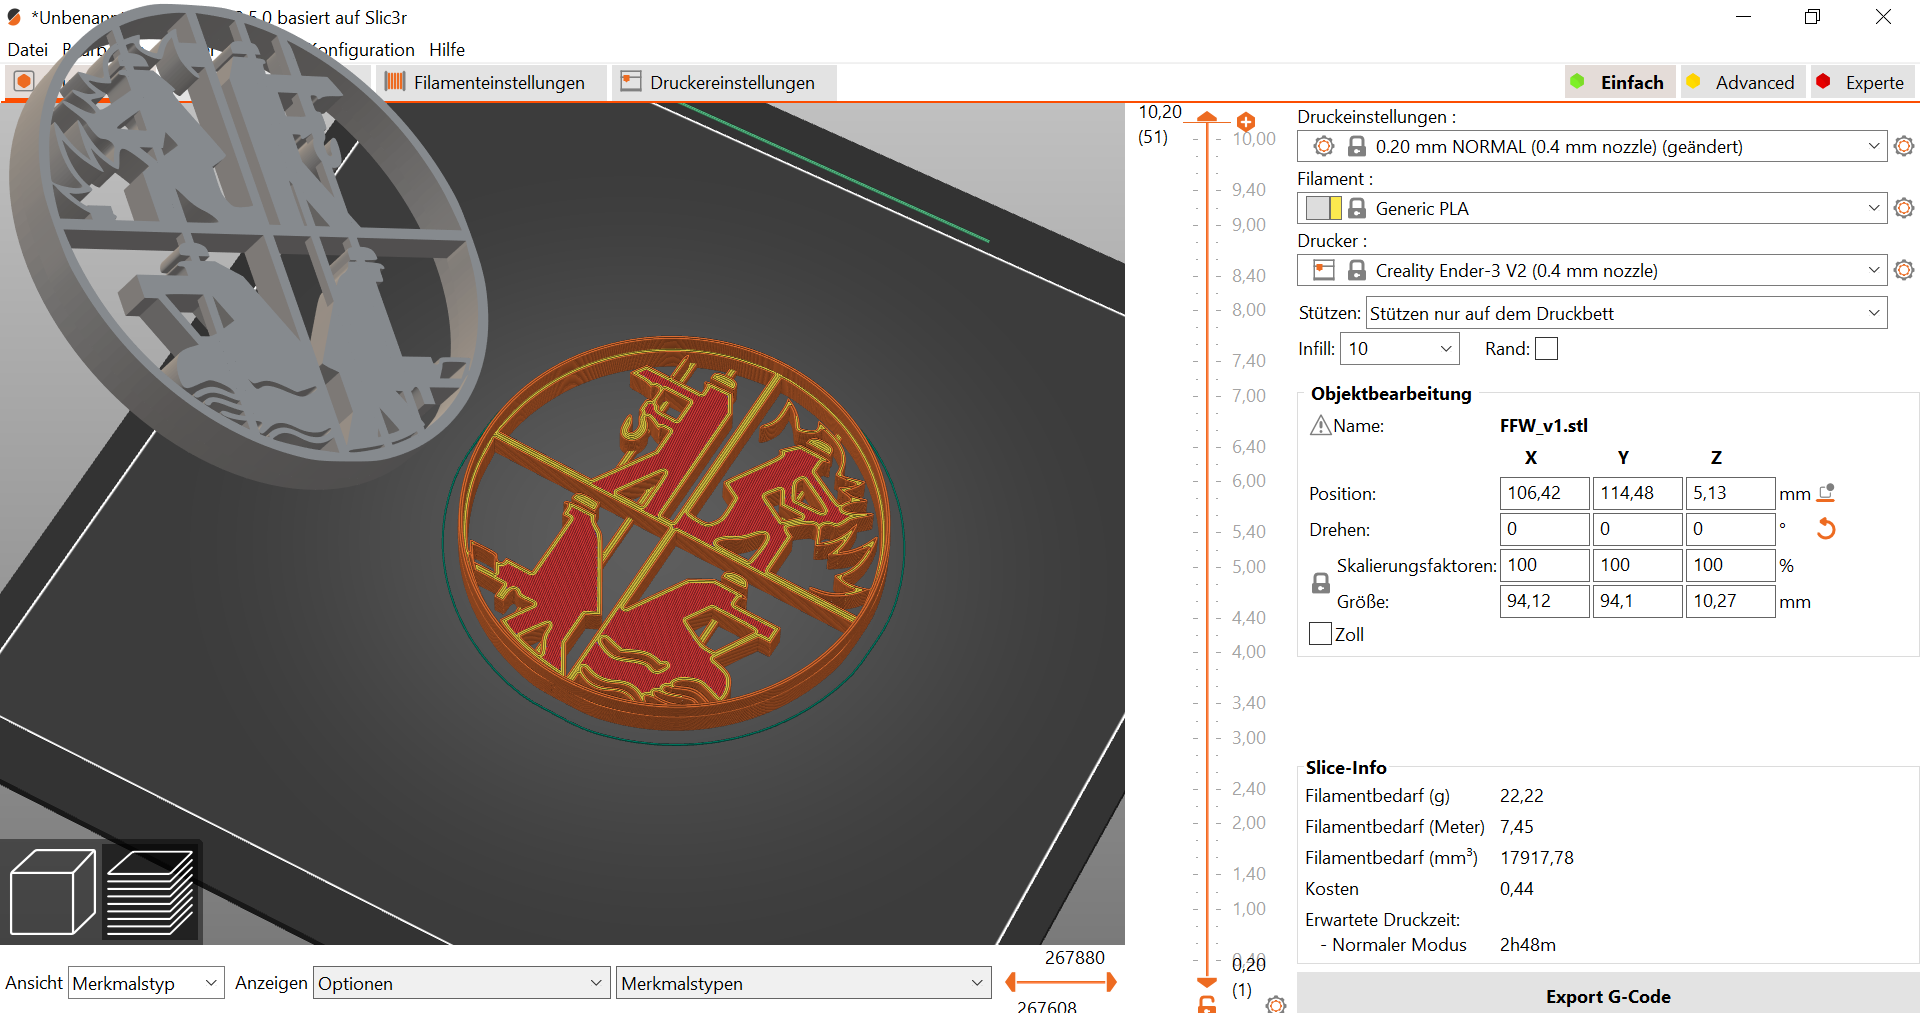
Task: Switch to sliced layers preview view
Action: 150,891
